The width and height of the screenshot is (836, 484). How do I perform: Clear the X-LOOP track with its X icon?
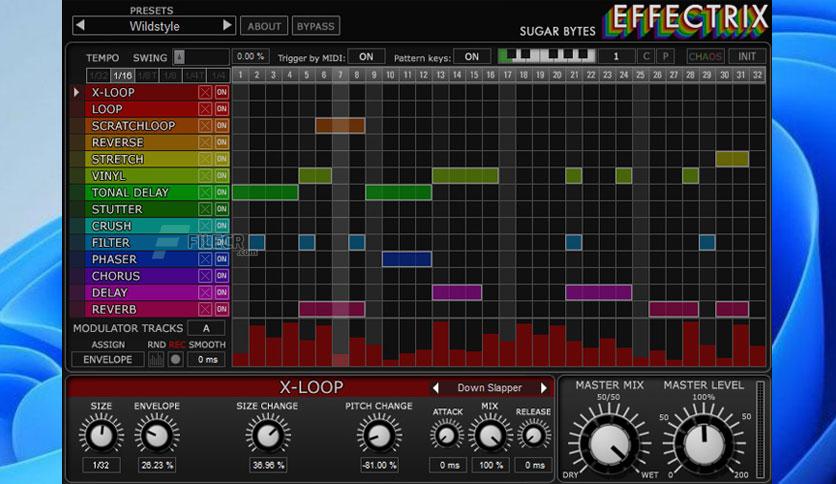[205, 93]
